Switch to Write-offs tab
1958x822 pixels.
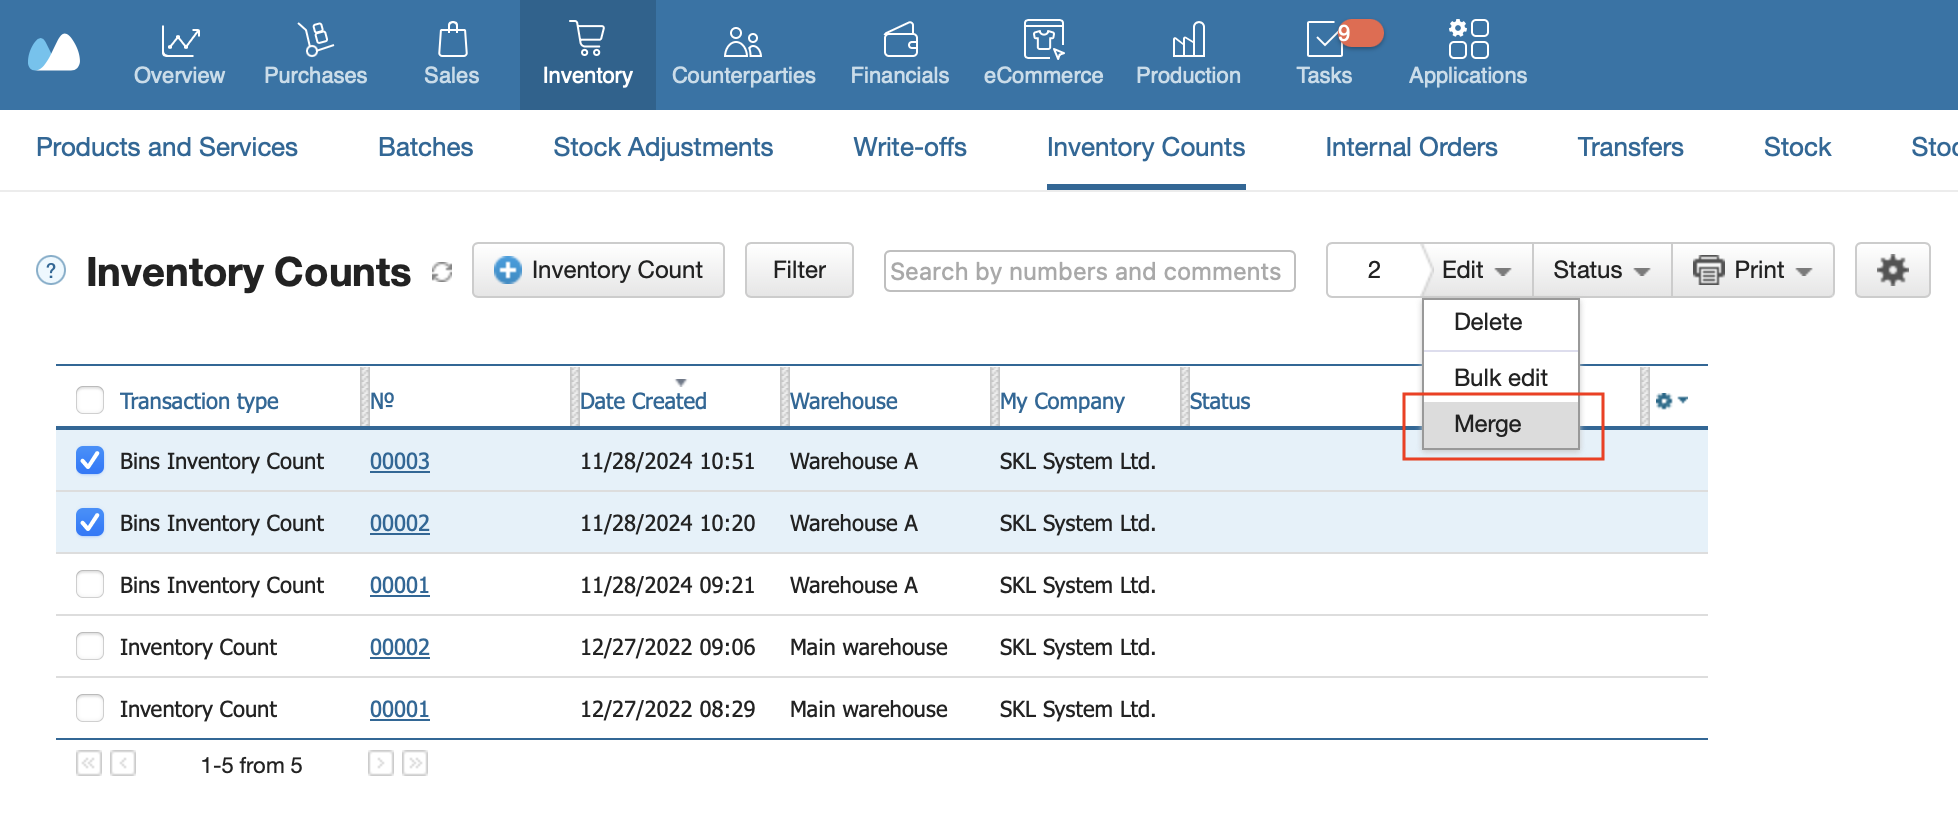(x=910, y=148)
